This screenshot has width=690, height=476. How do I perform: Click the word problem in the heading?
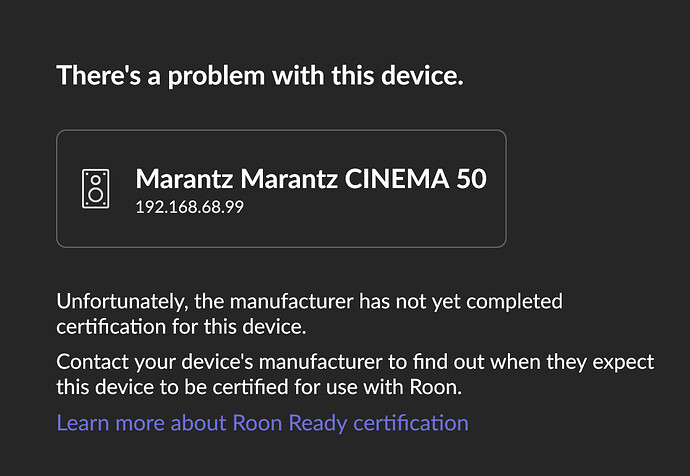pos(216,77)
